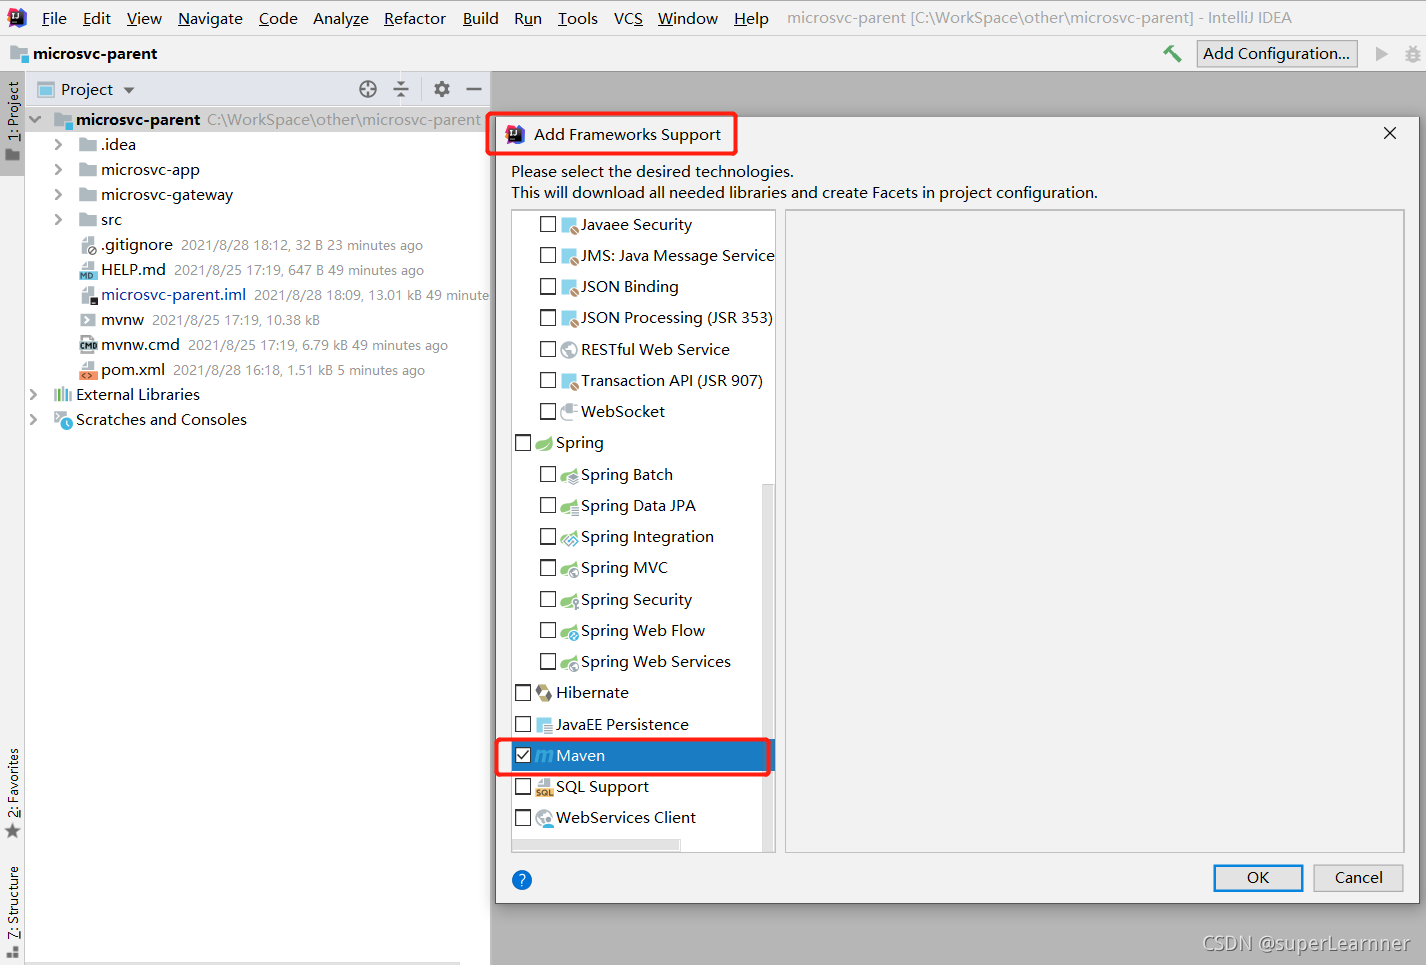Click the RESTful Web Service globe icon

pos(569,350)
